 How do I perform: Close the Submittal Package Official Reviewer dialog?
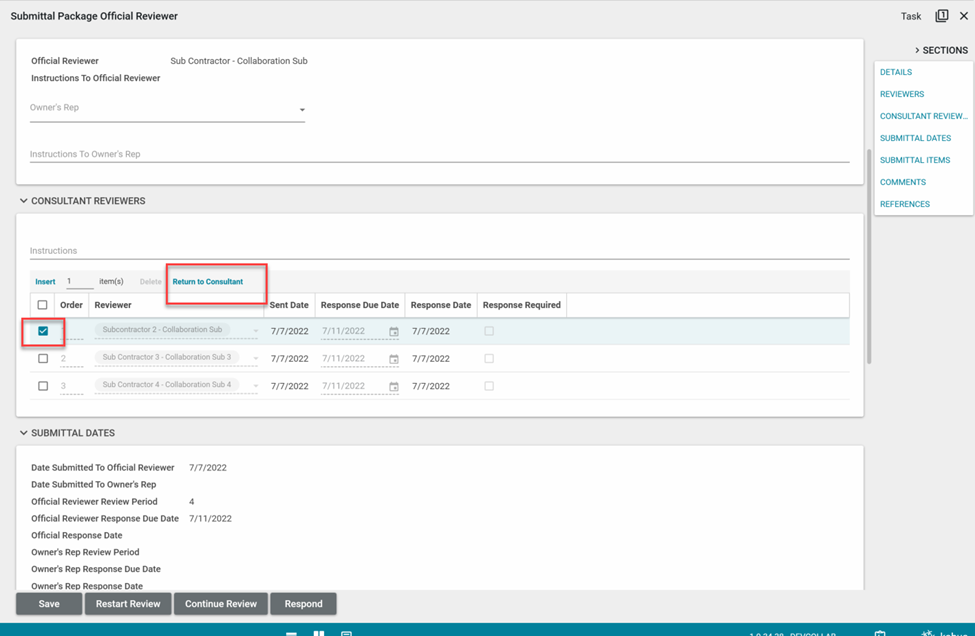[964, 16]
